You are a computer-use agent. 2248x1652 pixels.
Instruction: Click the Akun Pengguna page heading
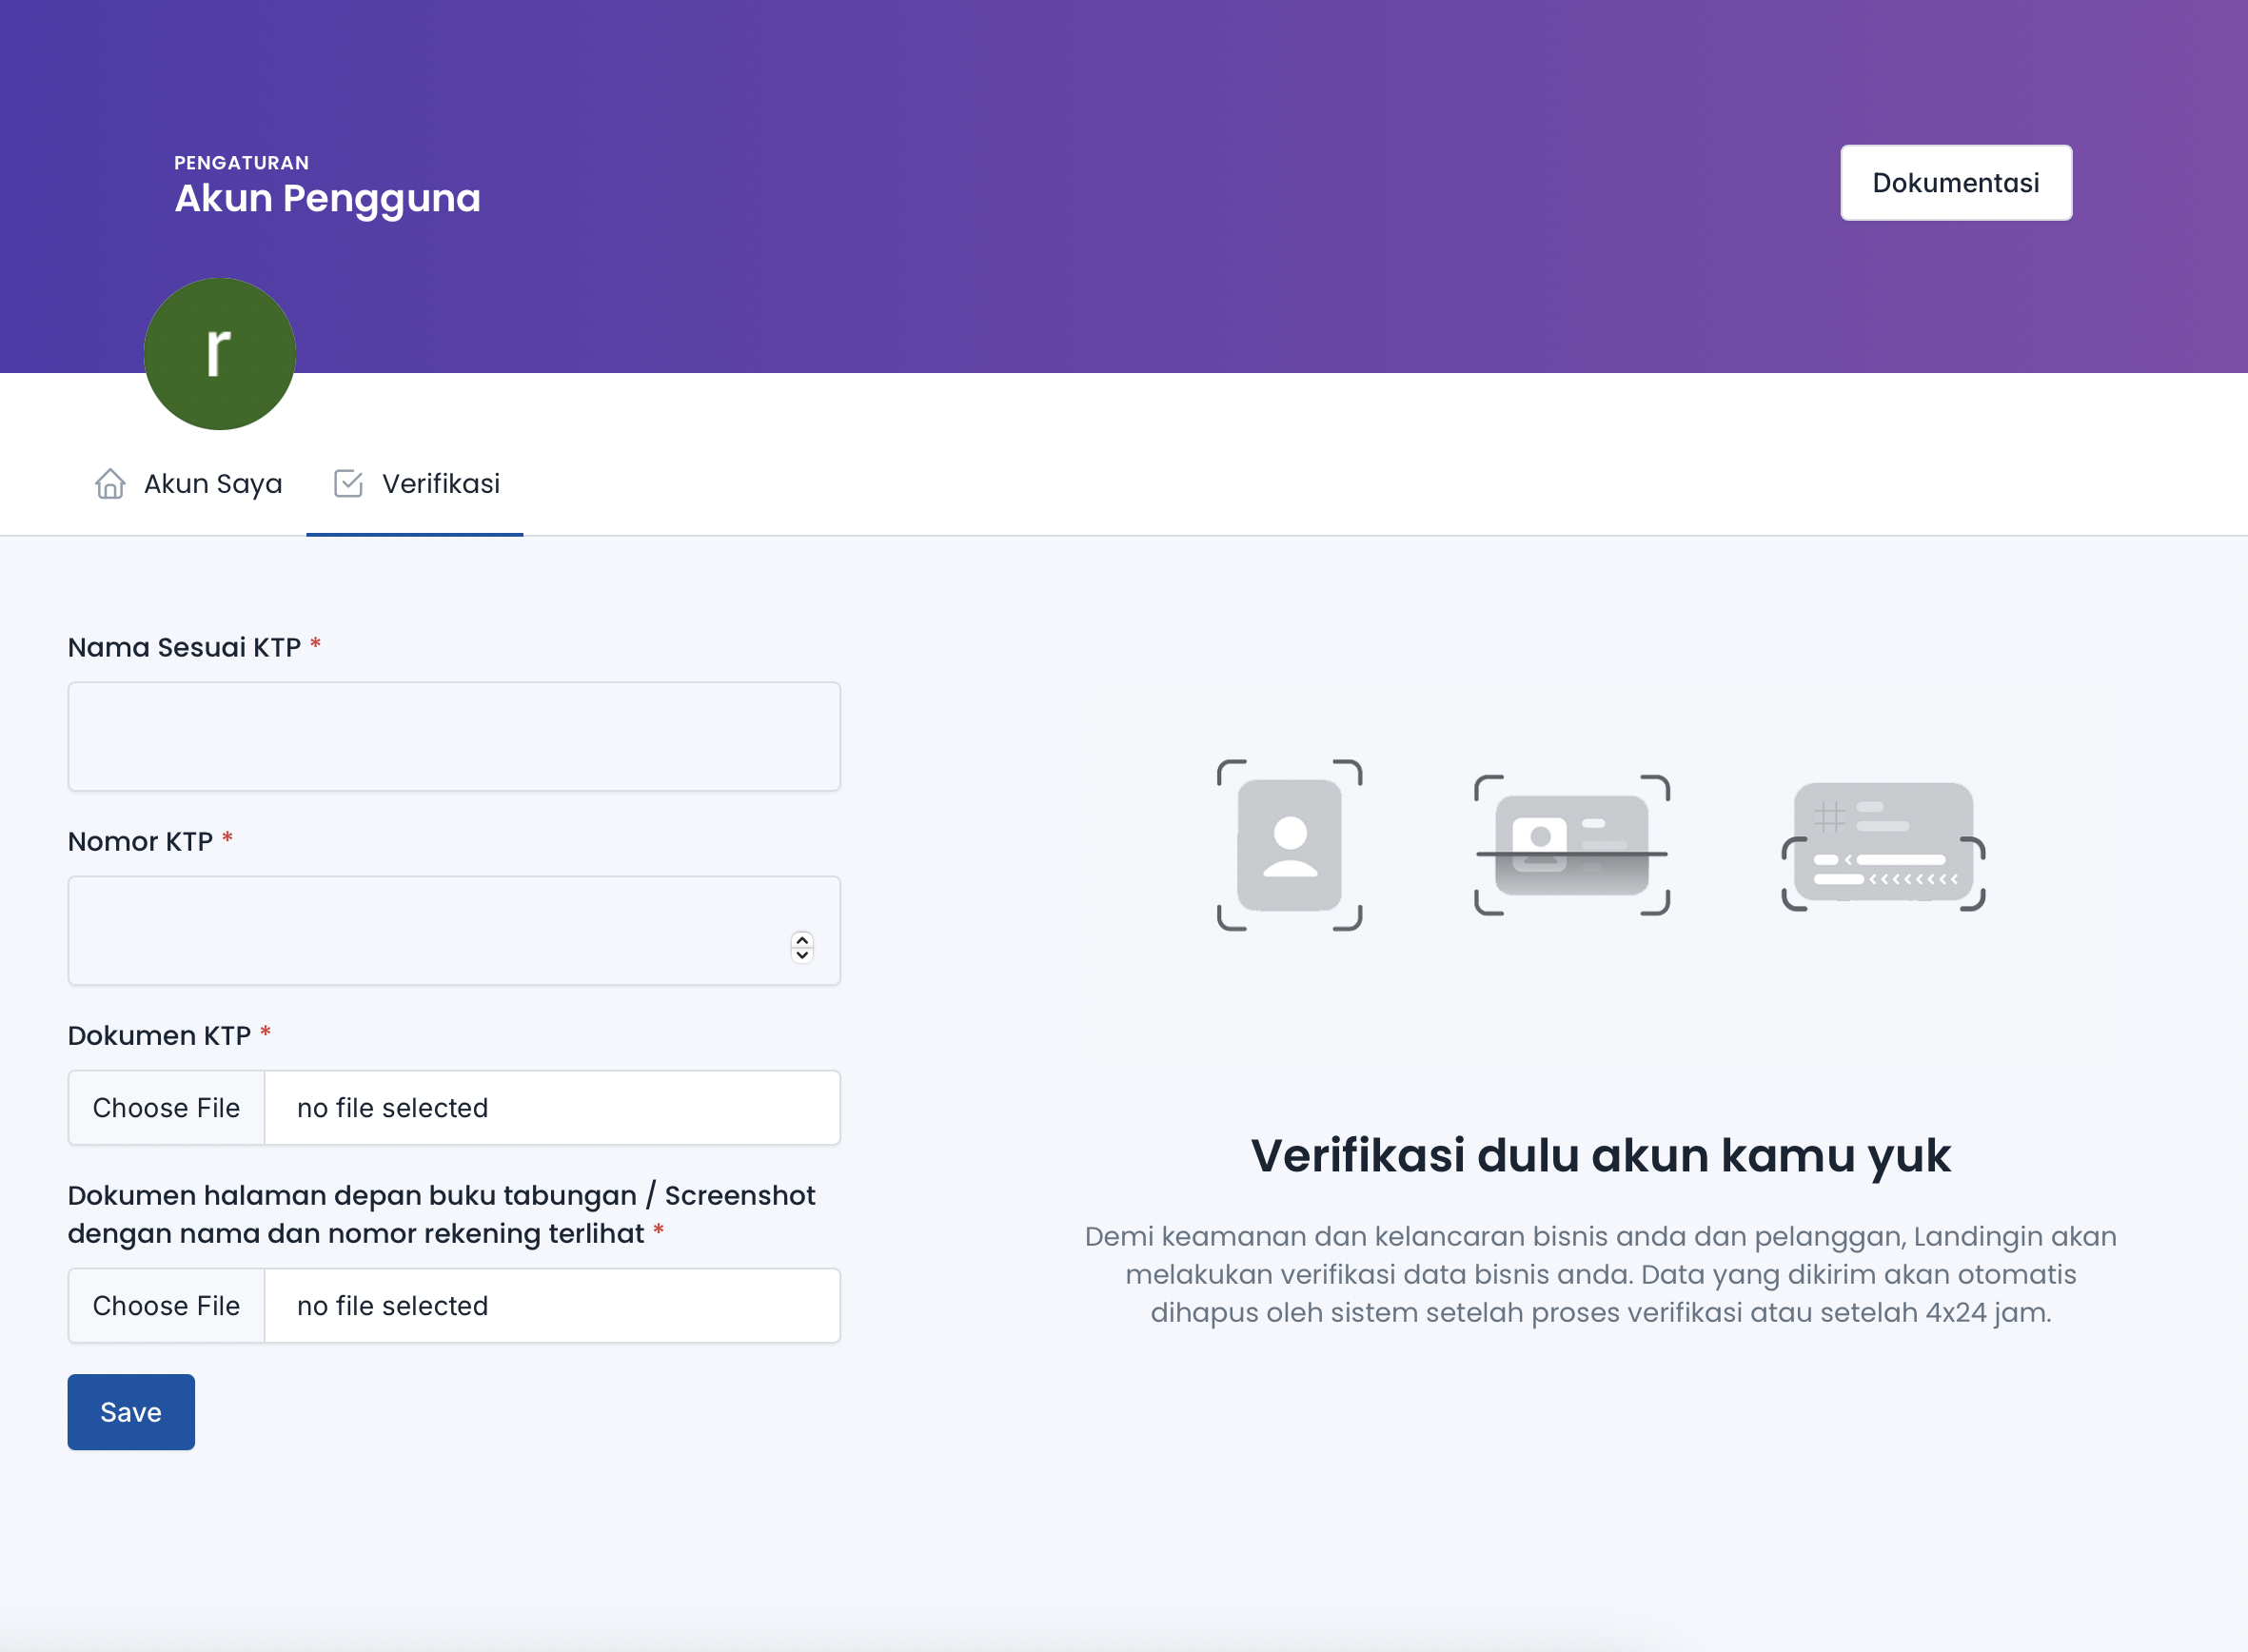tap(327, 198)
